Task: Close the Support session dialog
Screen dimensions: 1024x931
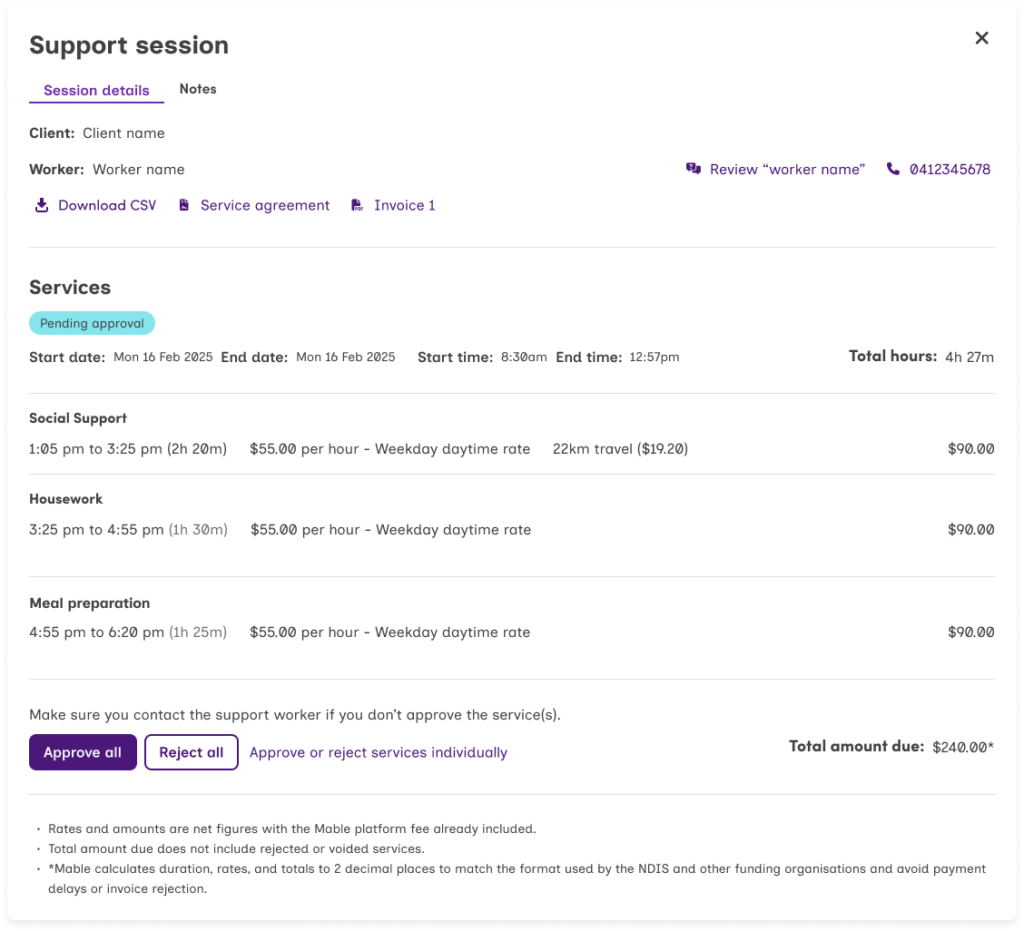Action: [x=981, y=38]
